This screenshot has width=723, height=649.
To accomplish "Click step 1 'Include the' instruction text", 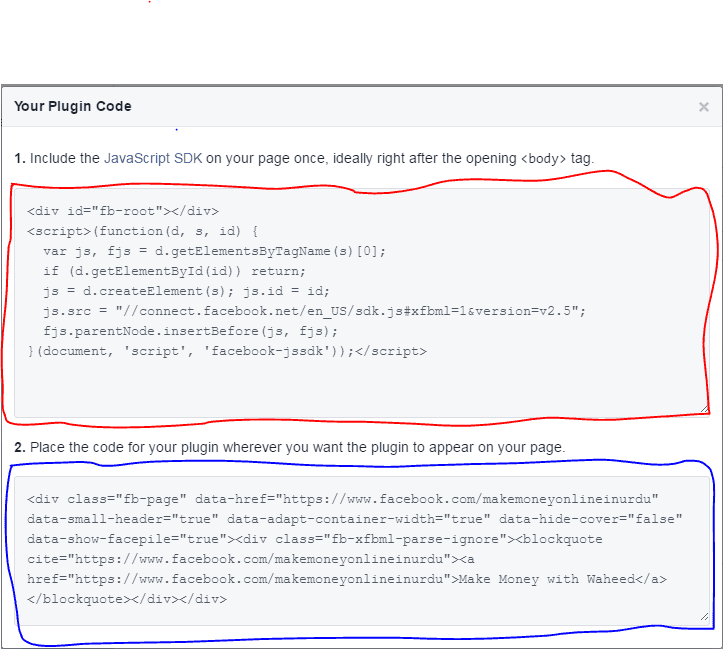I will tap(304, 158).
